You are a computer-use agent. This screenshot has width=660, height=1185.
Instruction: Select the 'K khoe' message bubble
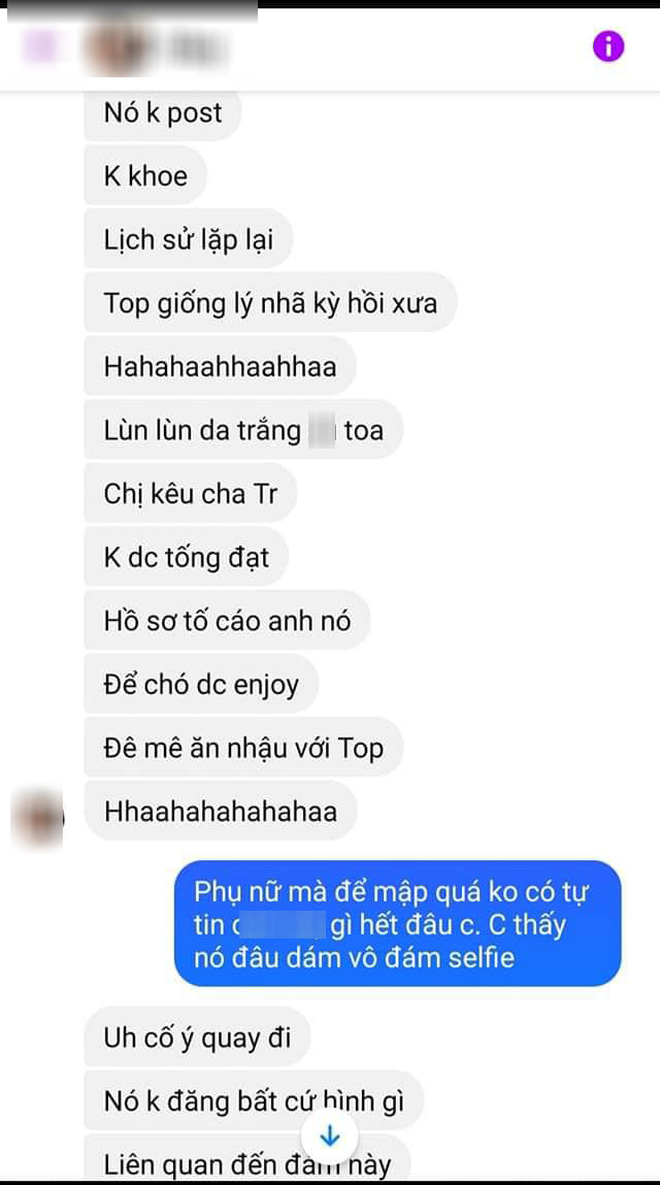coord(145,176)
